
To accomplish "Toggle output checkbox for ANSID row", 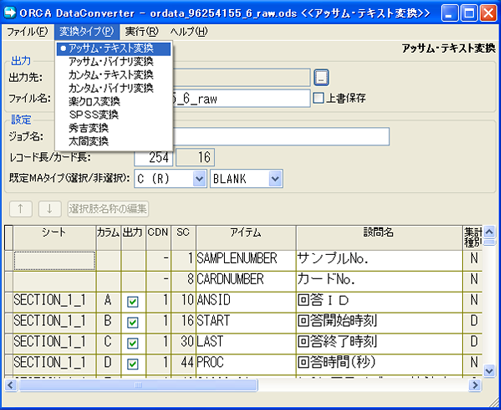I will coord(133,302).
